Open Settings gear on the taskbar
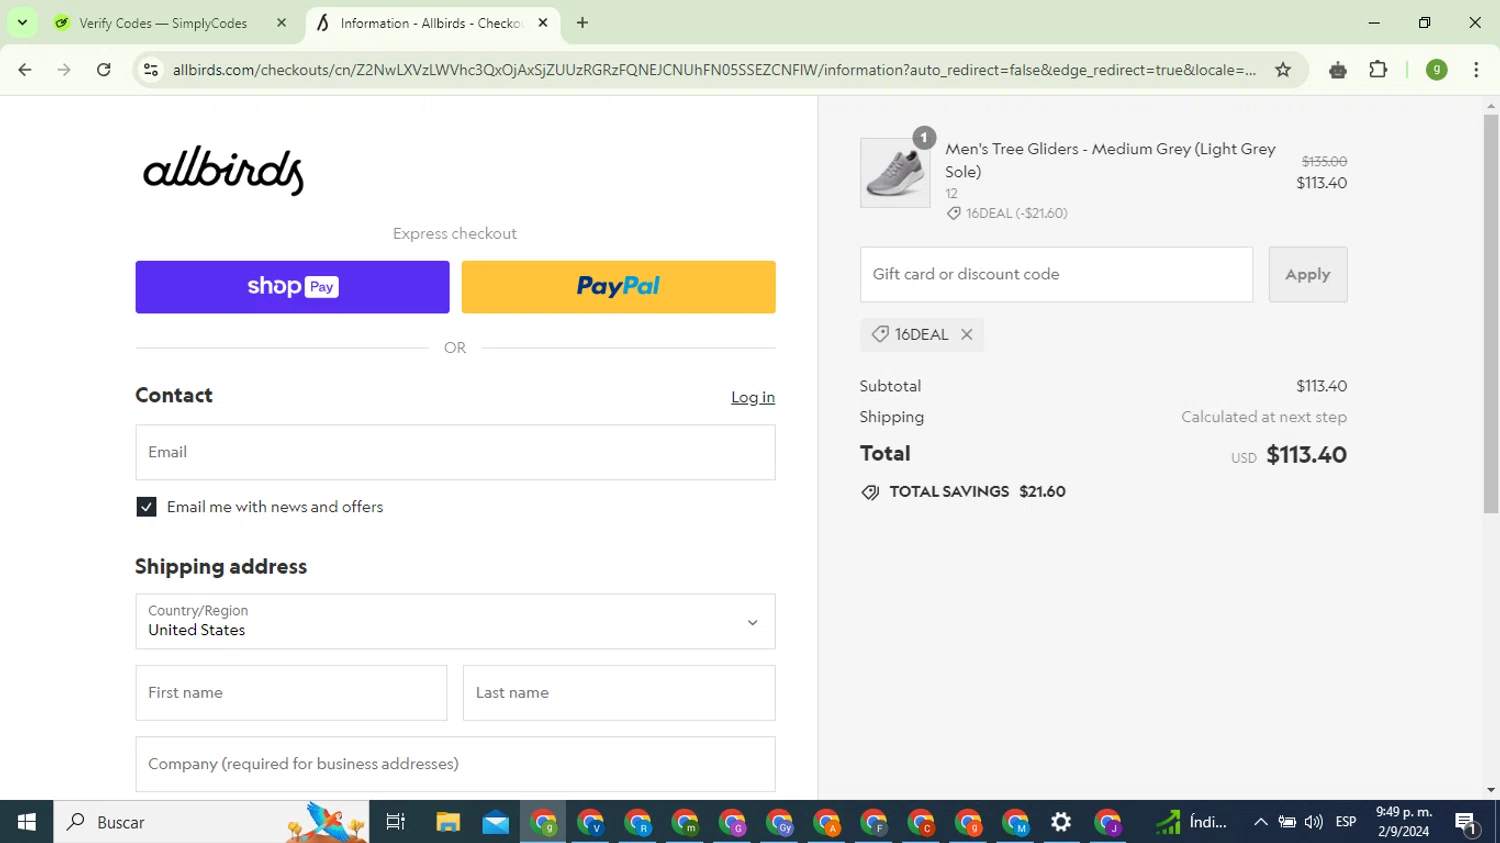The width and height of the screenshot is (1500, 843). (x=1061, y=822)
